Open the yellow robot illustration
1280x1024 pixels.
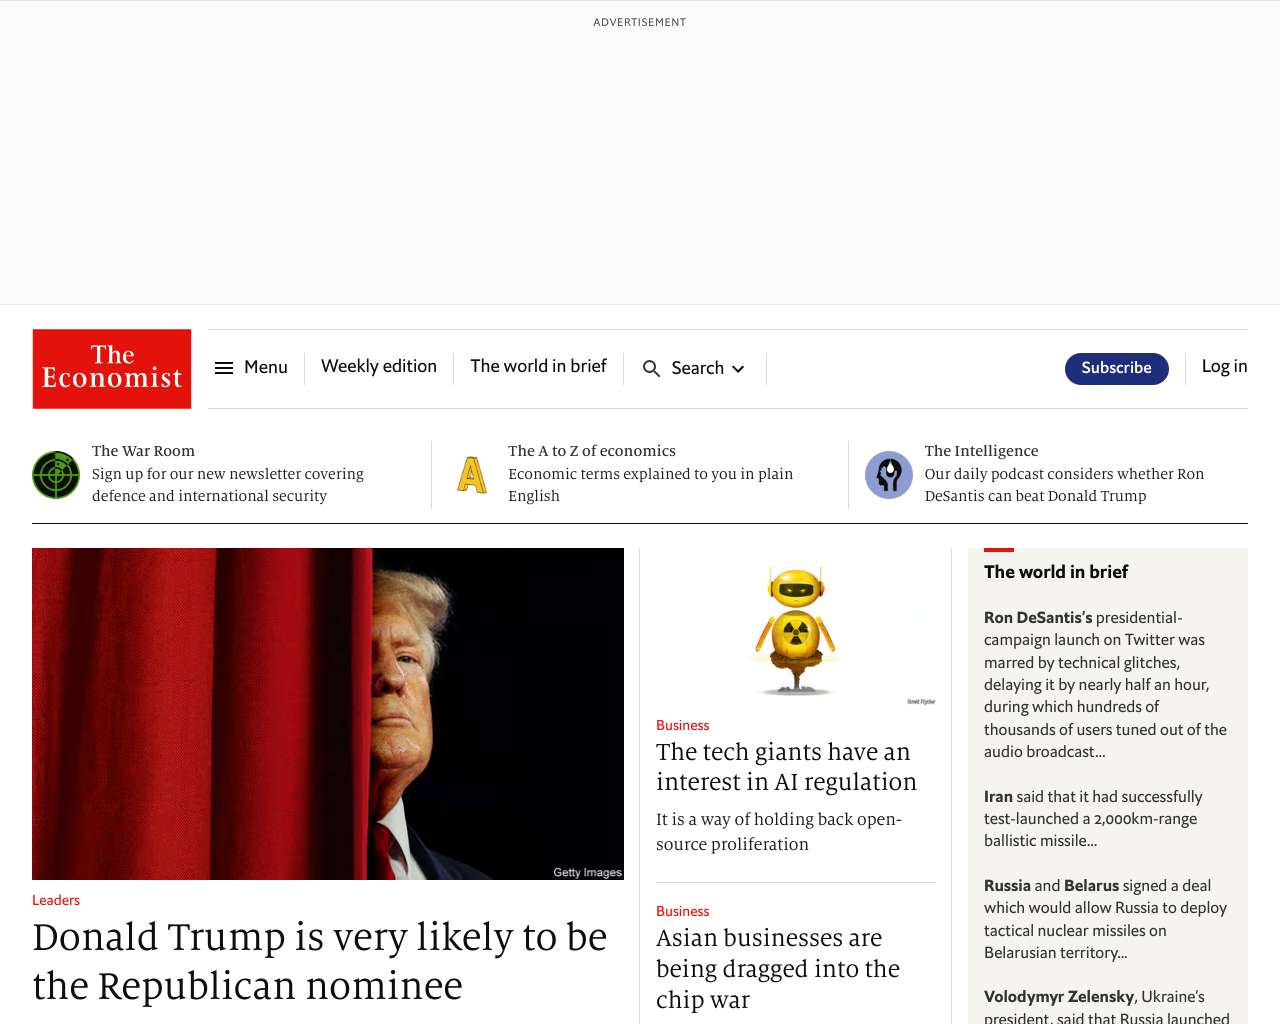[796, 629]
